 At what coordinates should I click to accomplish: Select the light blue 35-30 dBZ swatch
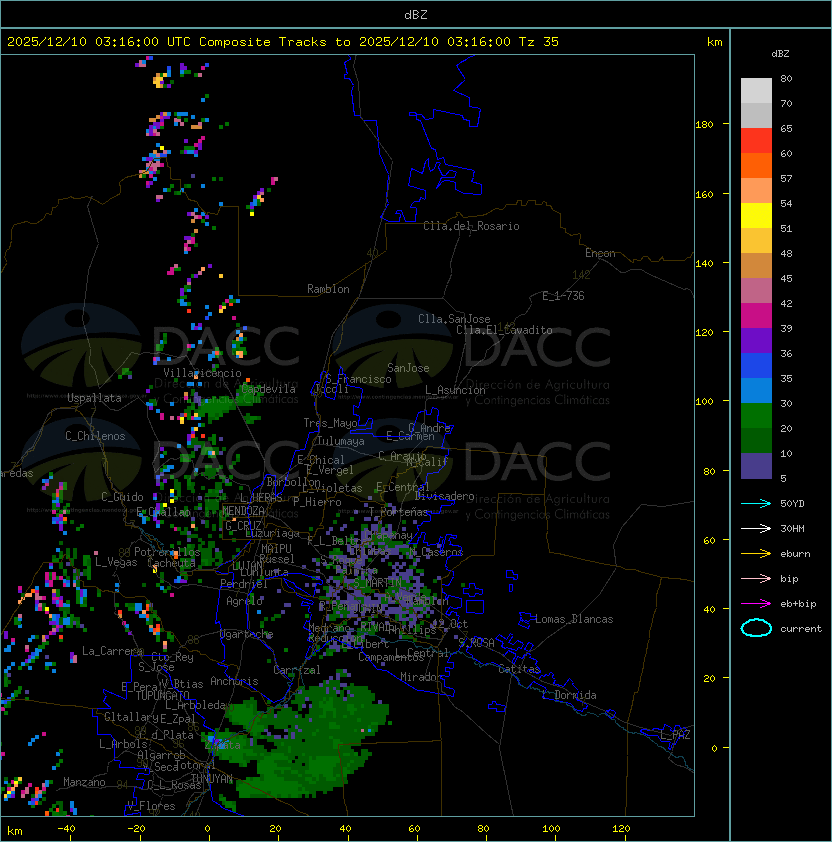click(x=756, y=391)
